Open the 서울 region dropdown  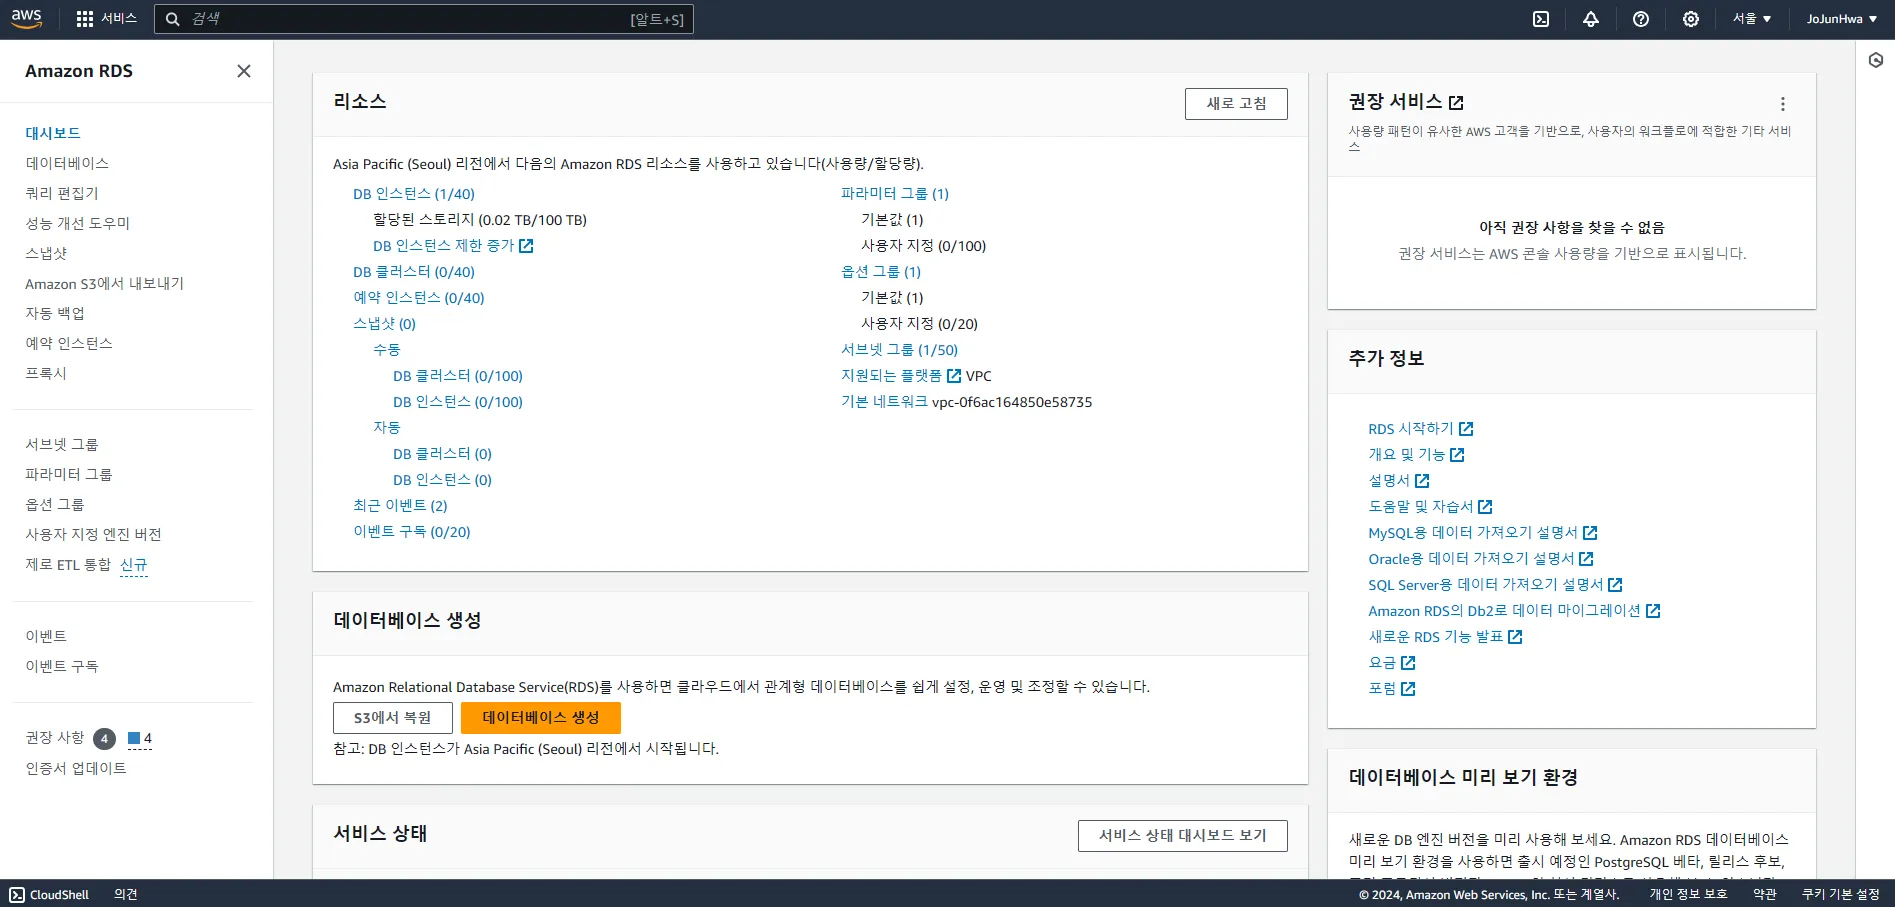1751,19
